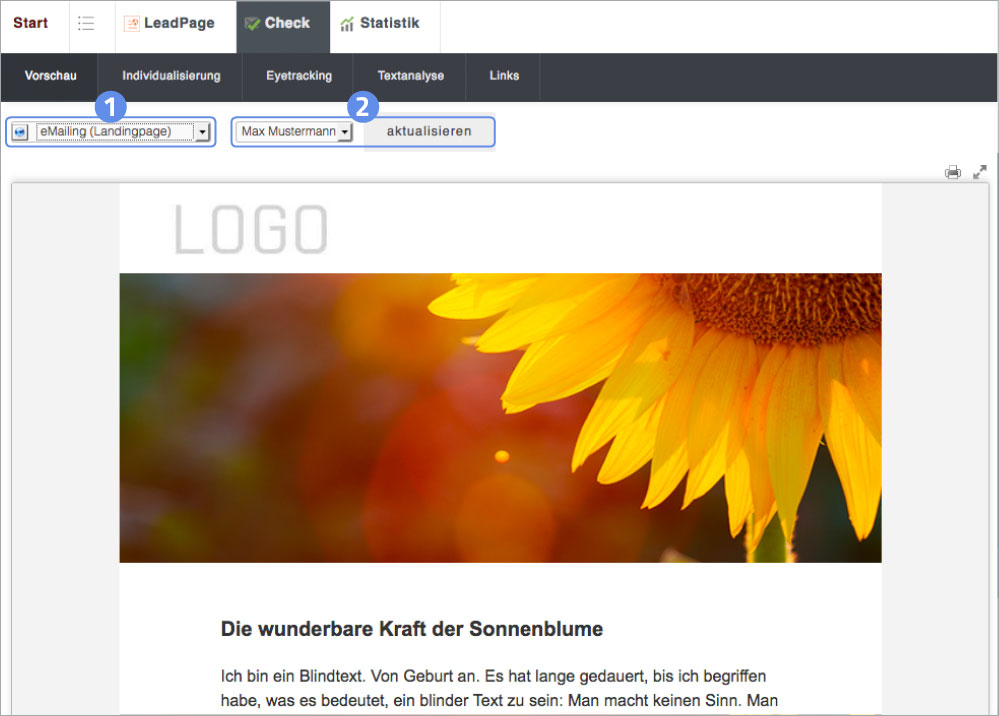Click the print icon above the preview
This screenshot has height=716, width=999.
point(952,172)
